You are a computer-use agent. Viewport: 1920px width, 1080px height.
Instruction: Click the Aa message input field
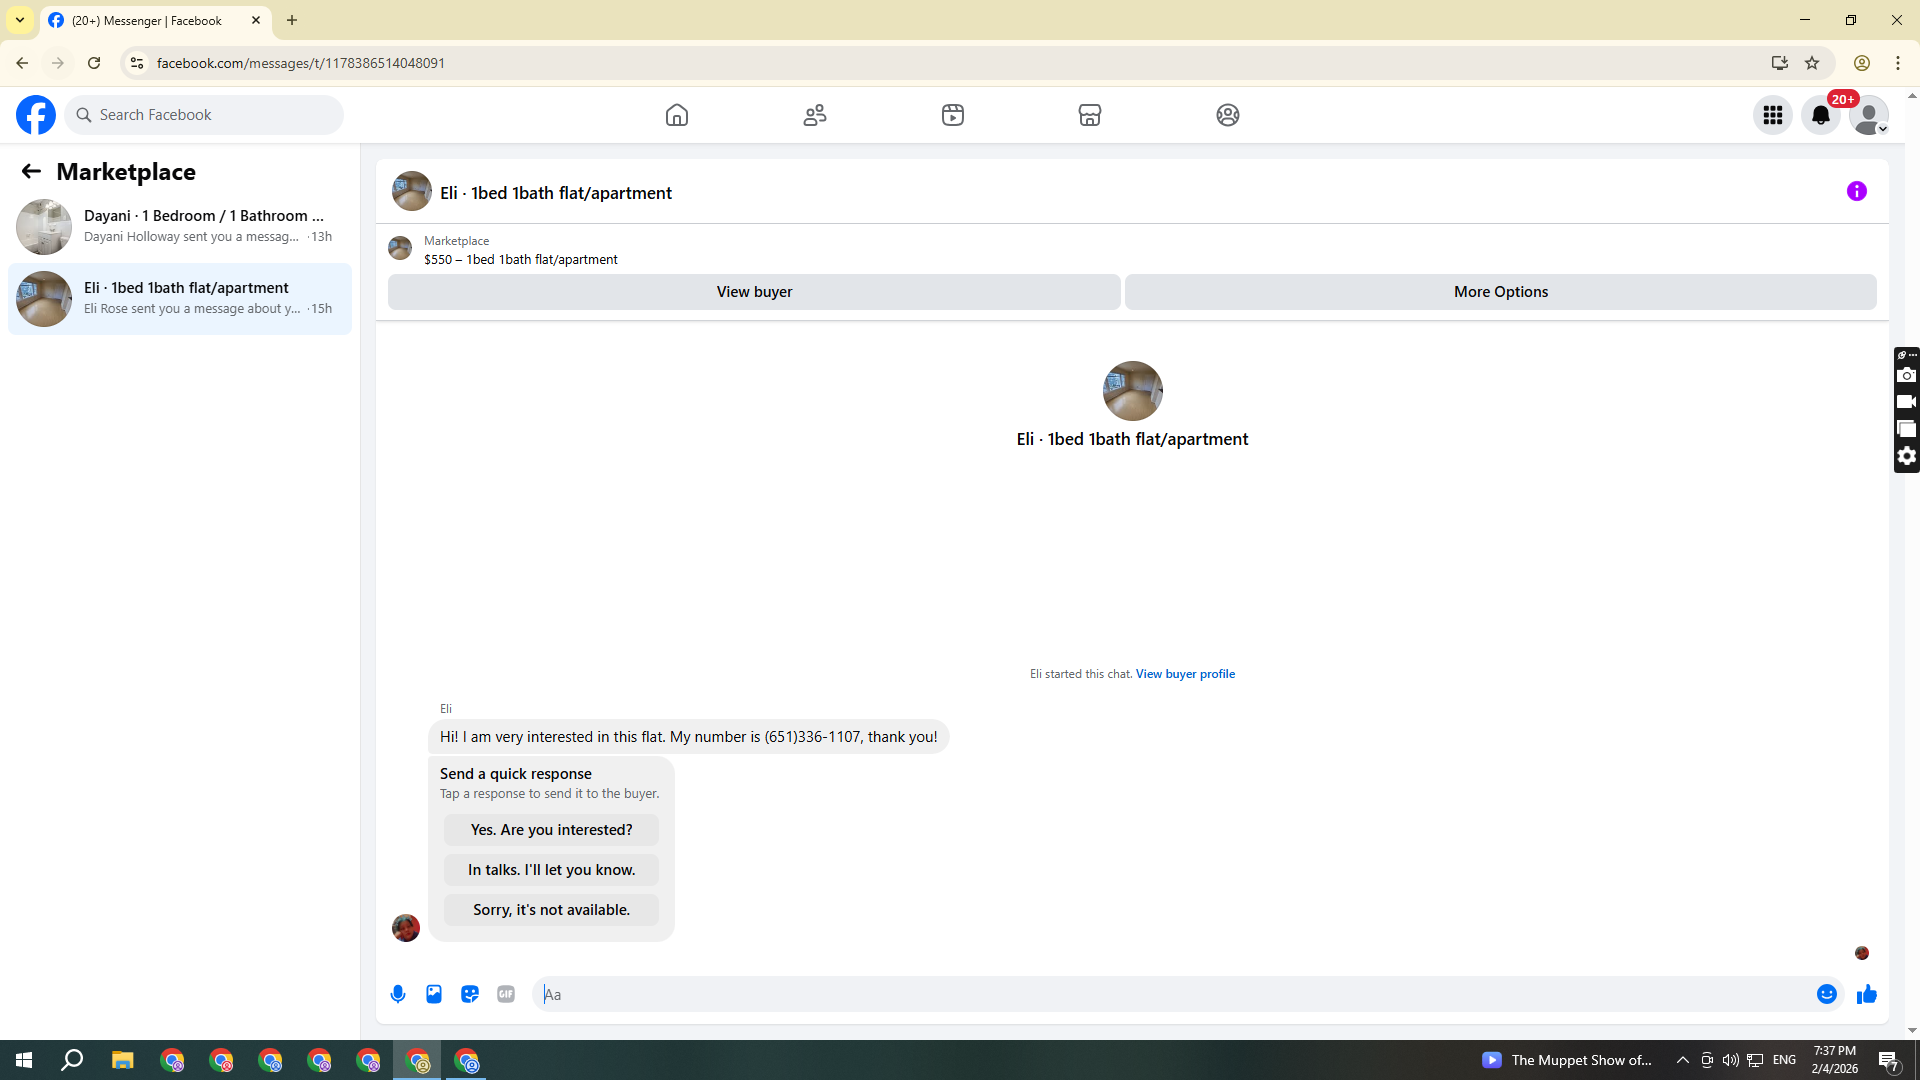tap(1170, 994)
